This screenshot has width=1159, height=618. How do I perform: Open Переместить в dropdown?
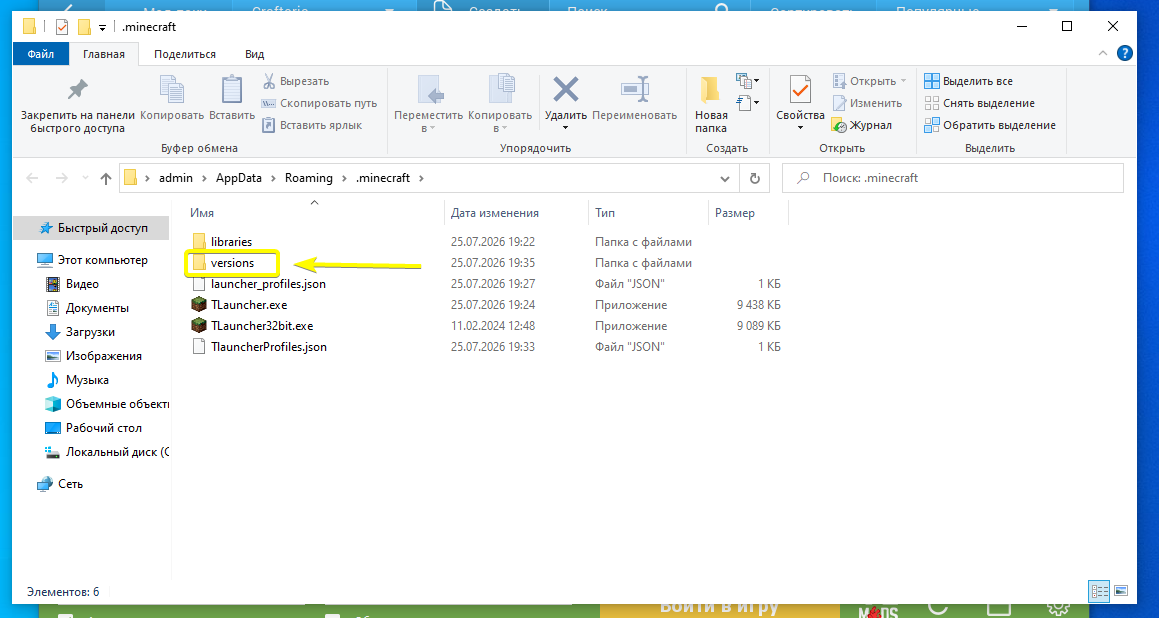pos(429,104)
